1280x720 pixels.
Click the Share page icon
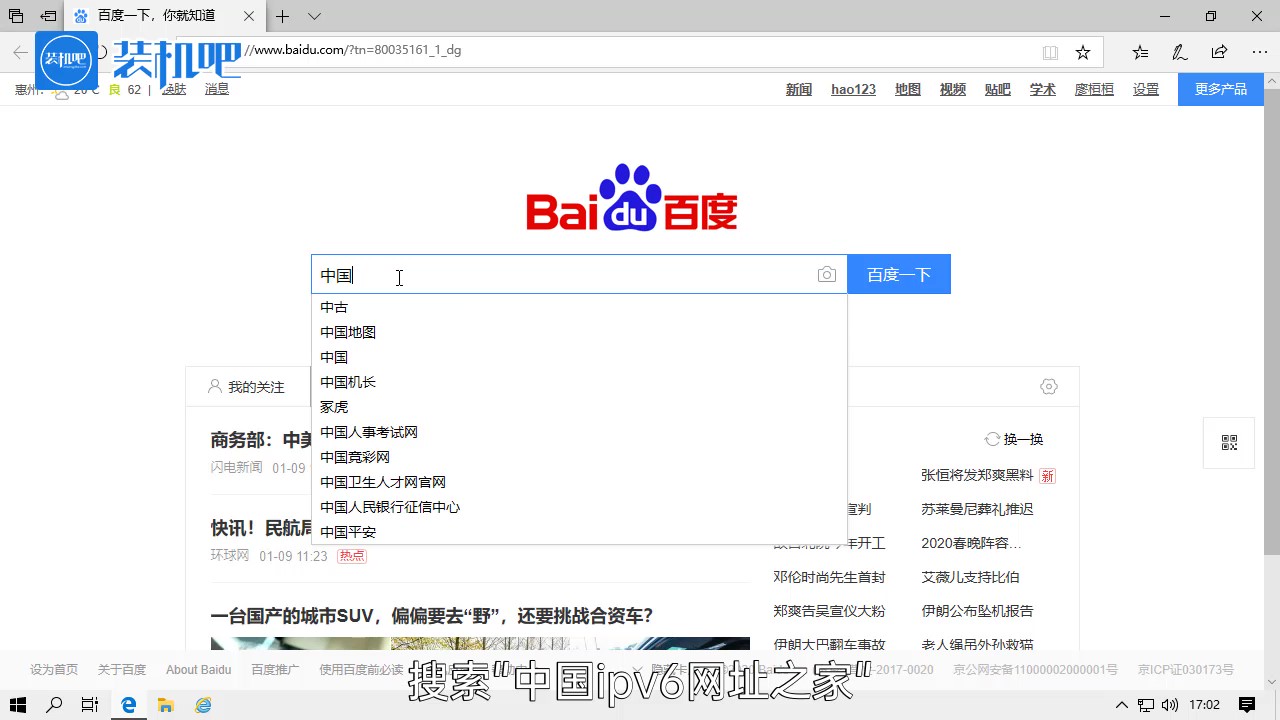(1219, 51)
